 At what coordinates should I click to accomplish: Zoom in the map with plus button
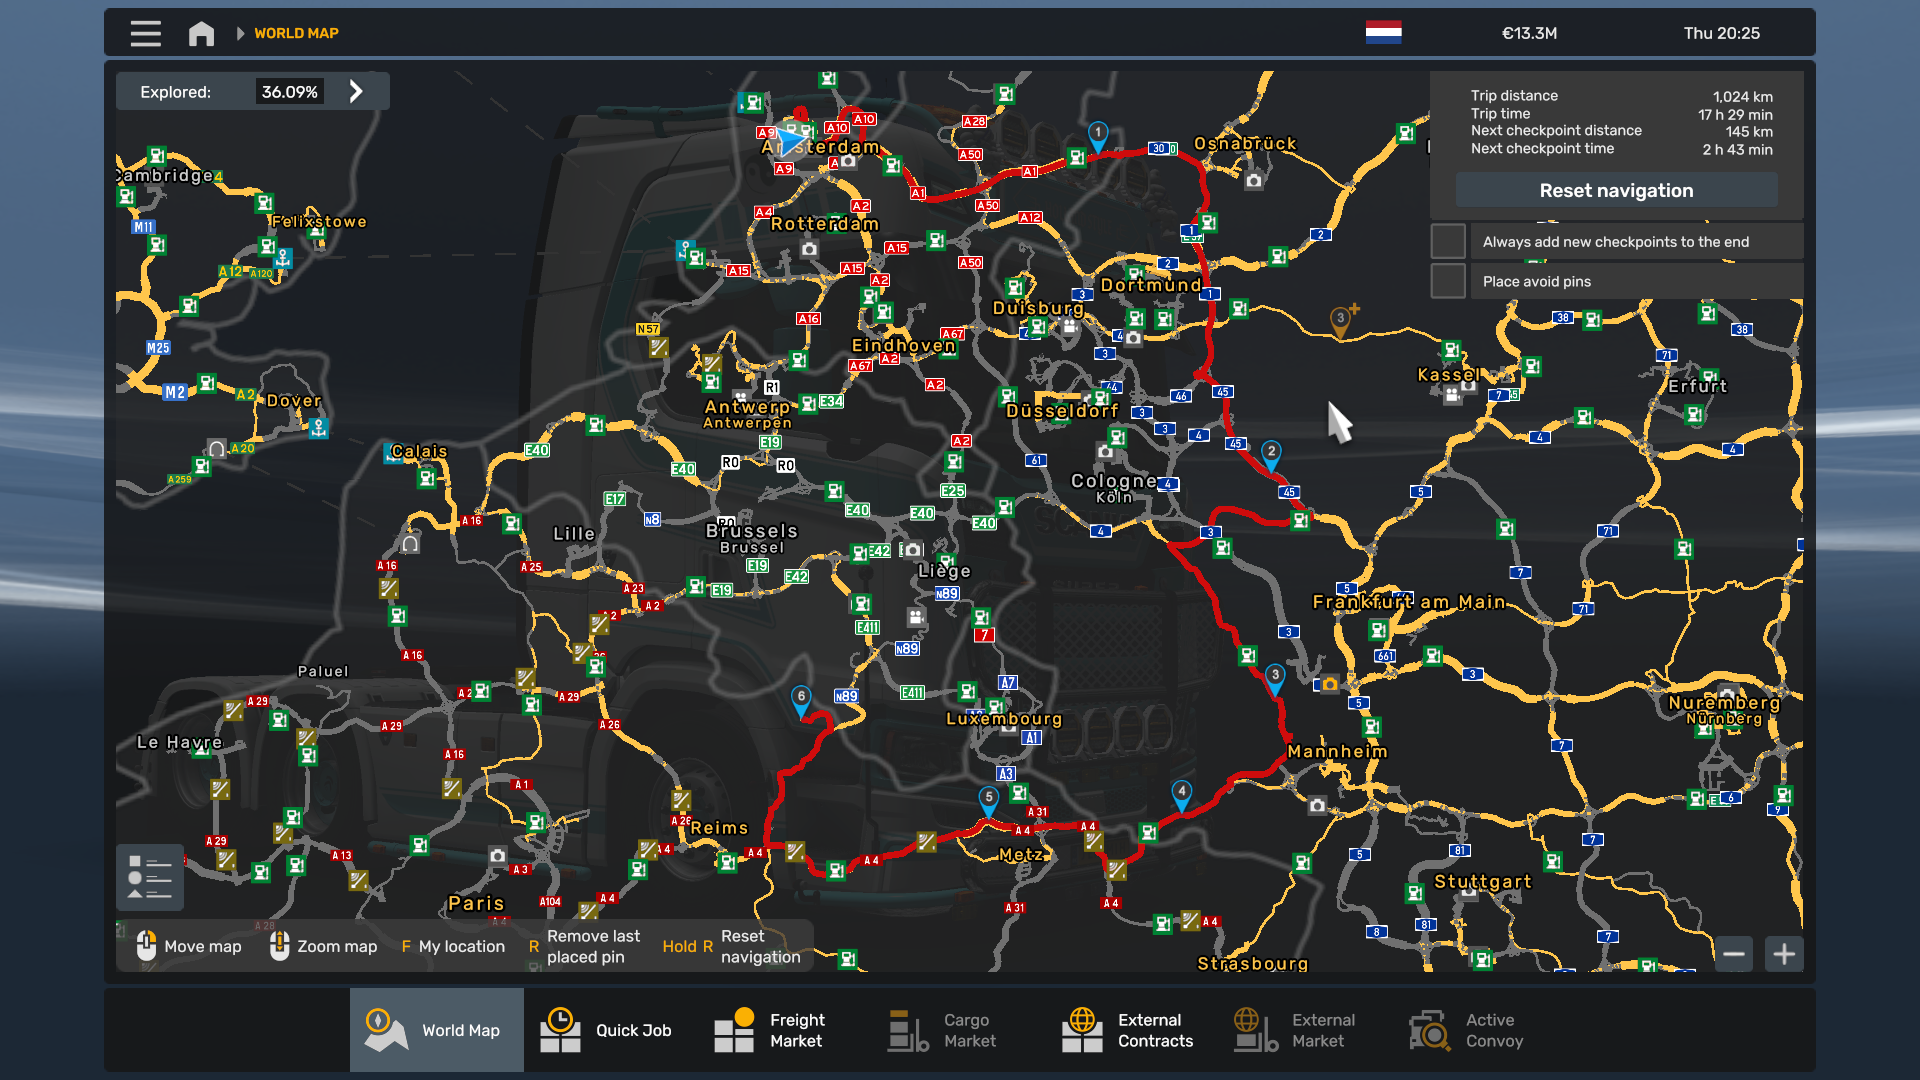1784,954
